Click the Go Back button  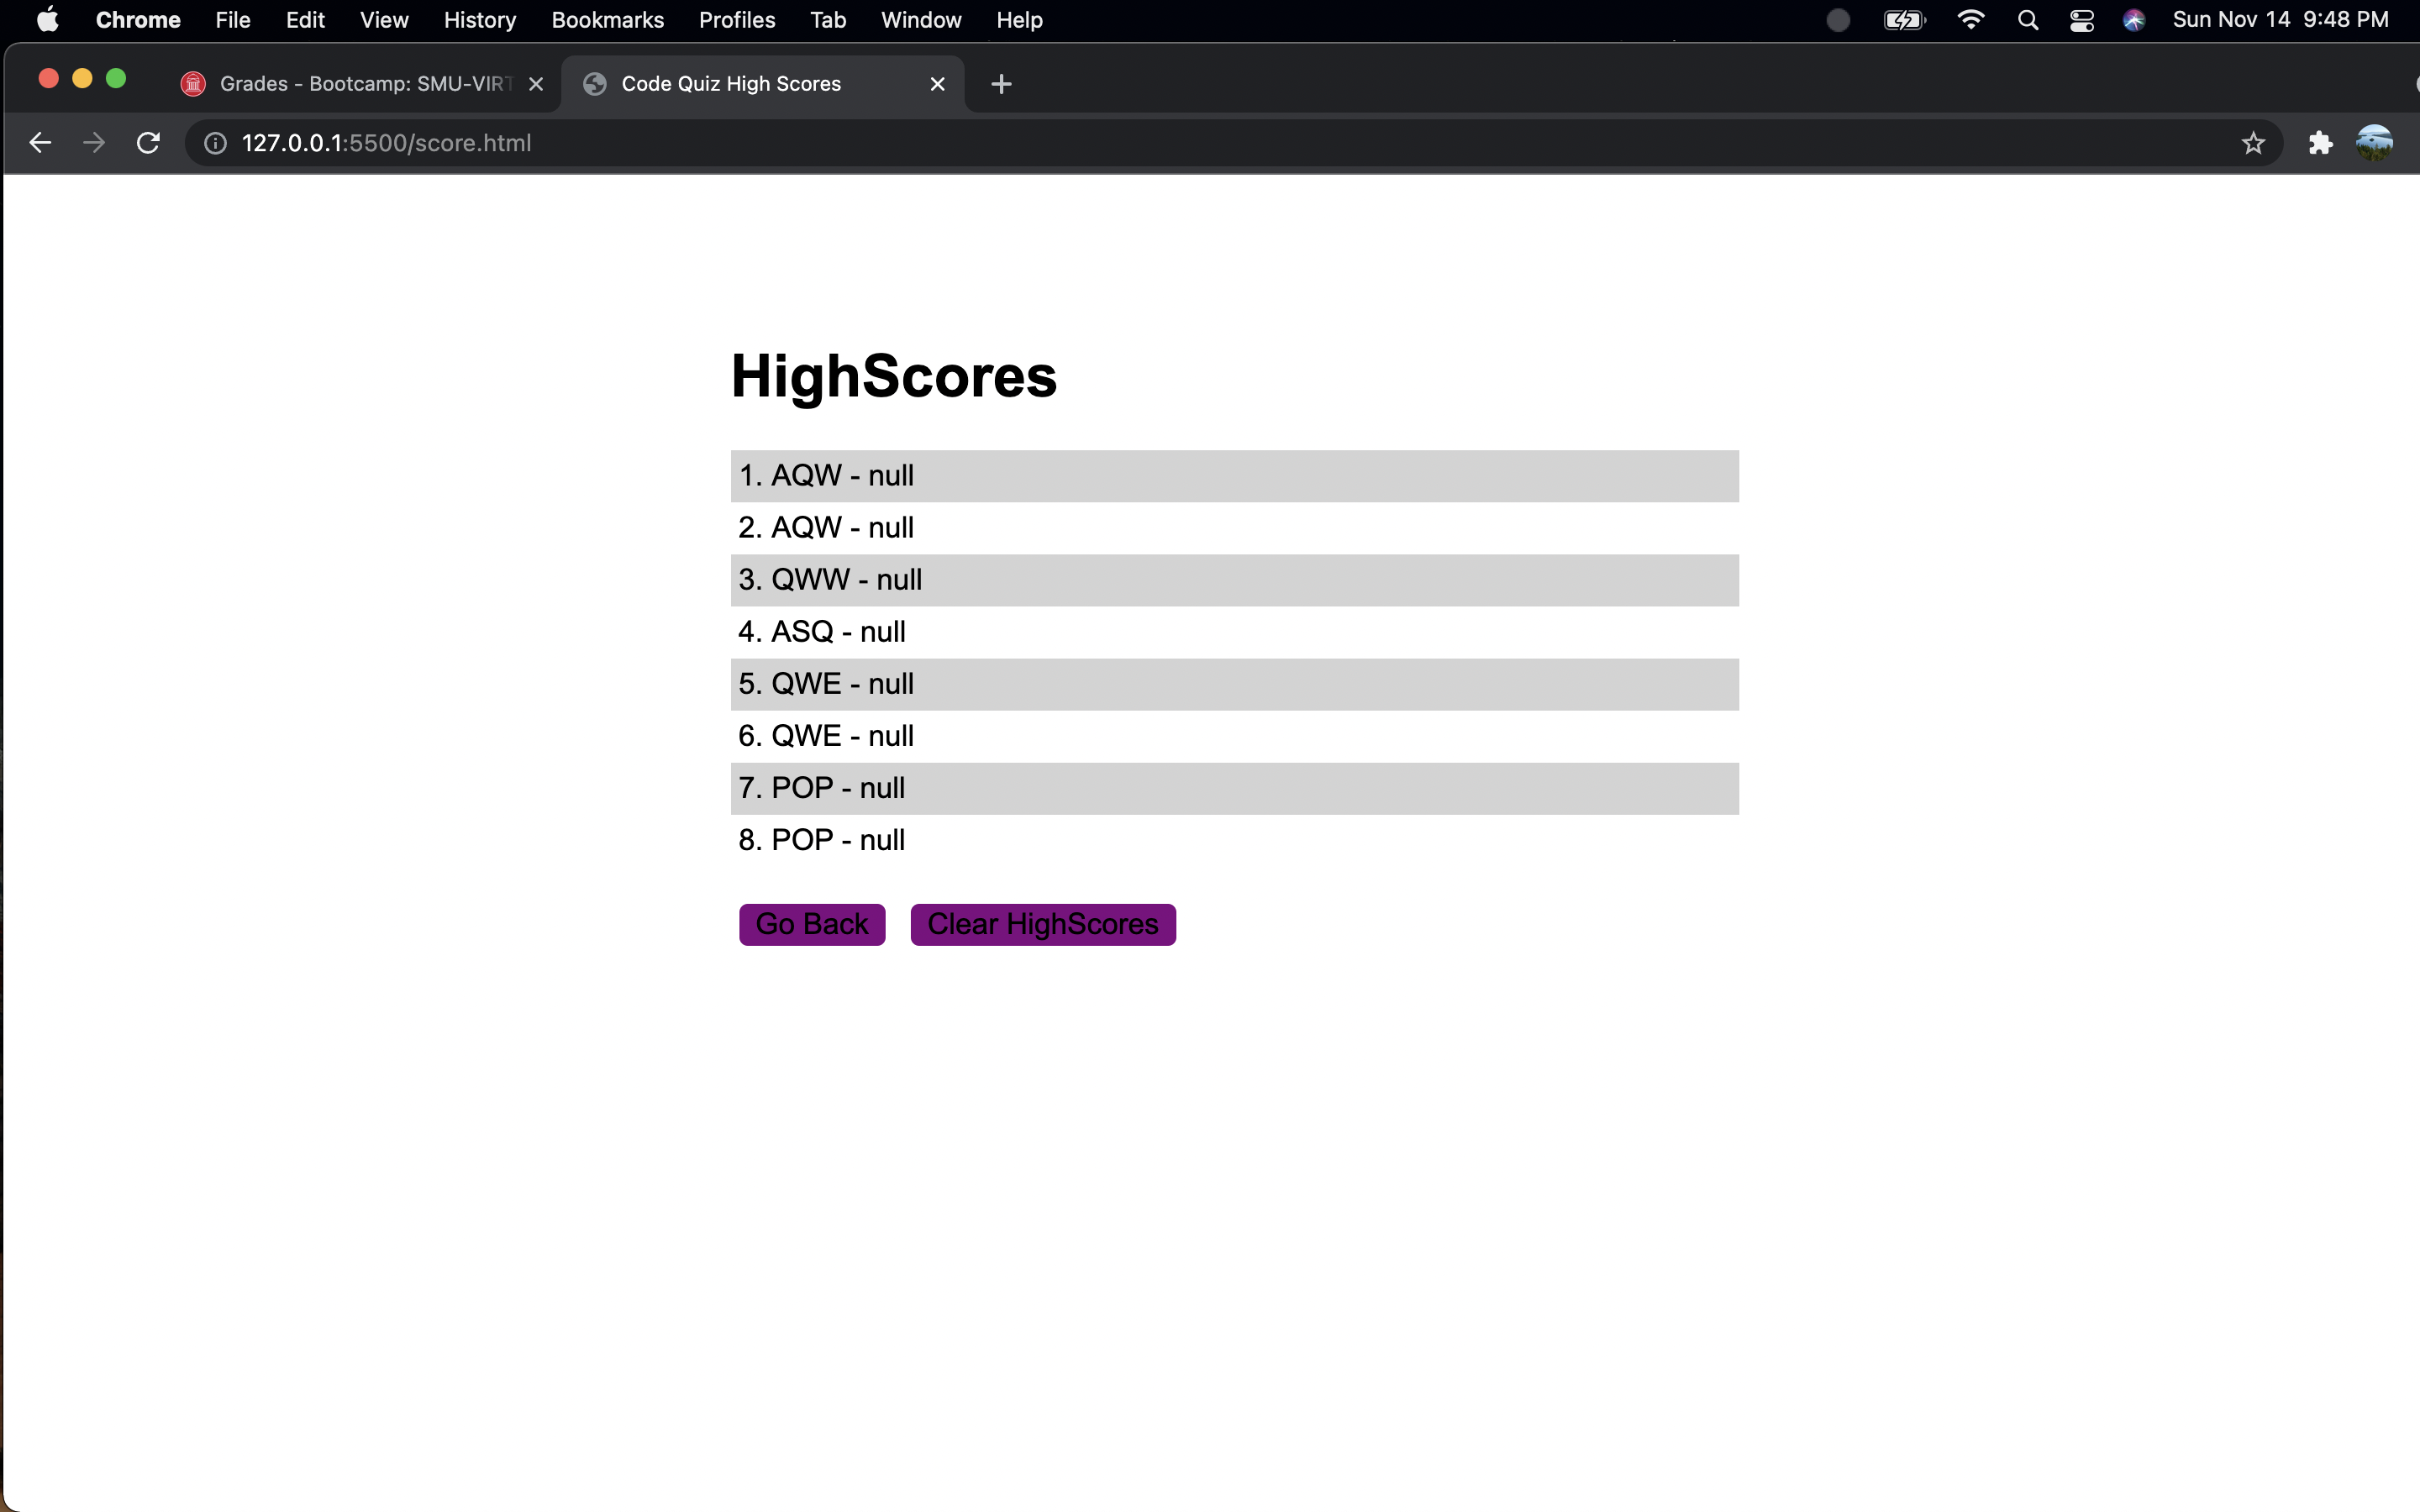(x=810, y=923)
